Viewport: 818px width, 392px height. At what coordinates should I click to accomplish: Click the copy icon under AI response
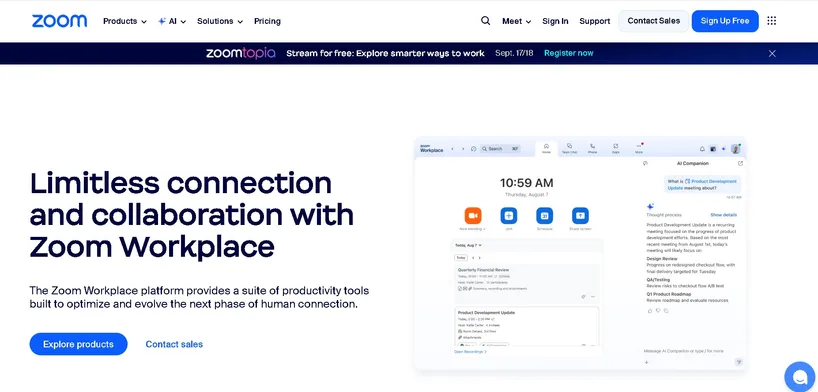point(666,311)
